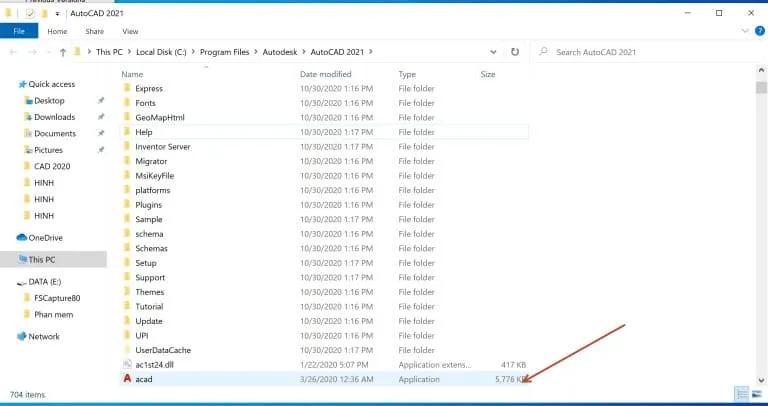
Task: Click the Update folder name
Action: click(148, 321)
